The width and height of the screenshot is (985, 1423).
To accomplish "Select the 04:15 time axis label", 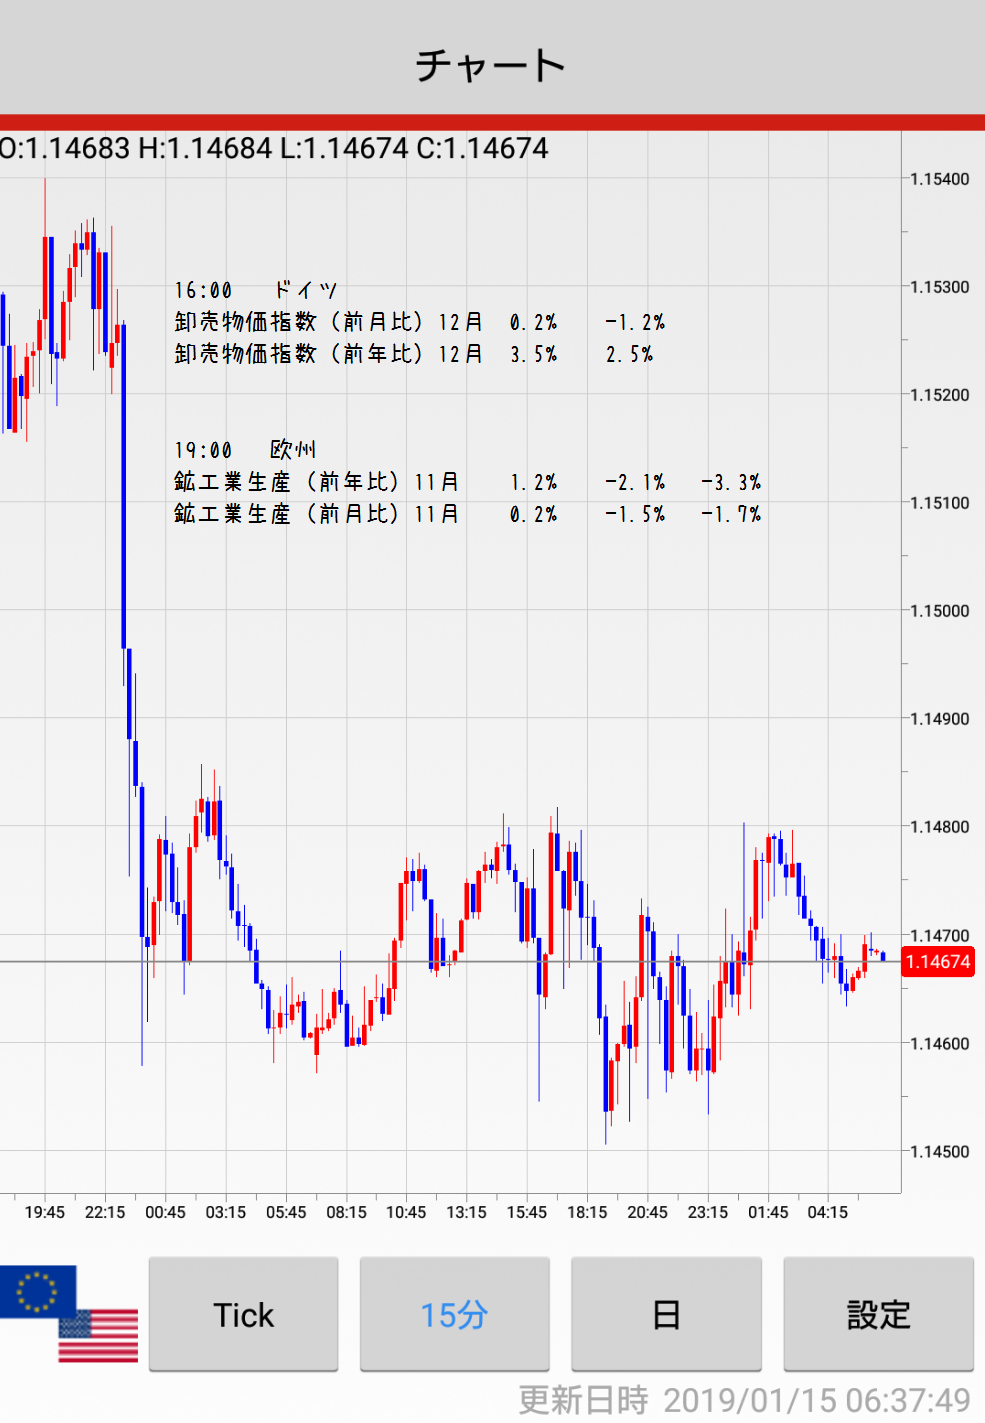I will [827, 1212].
